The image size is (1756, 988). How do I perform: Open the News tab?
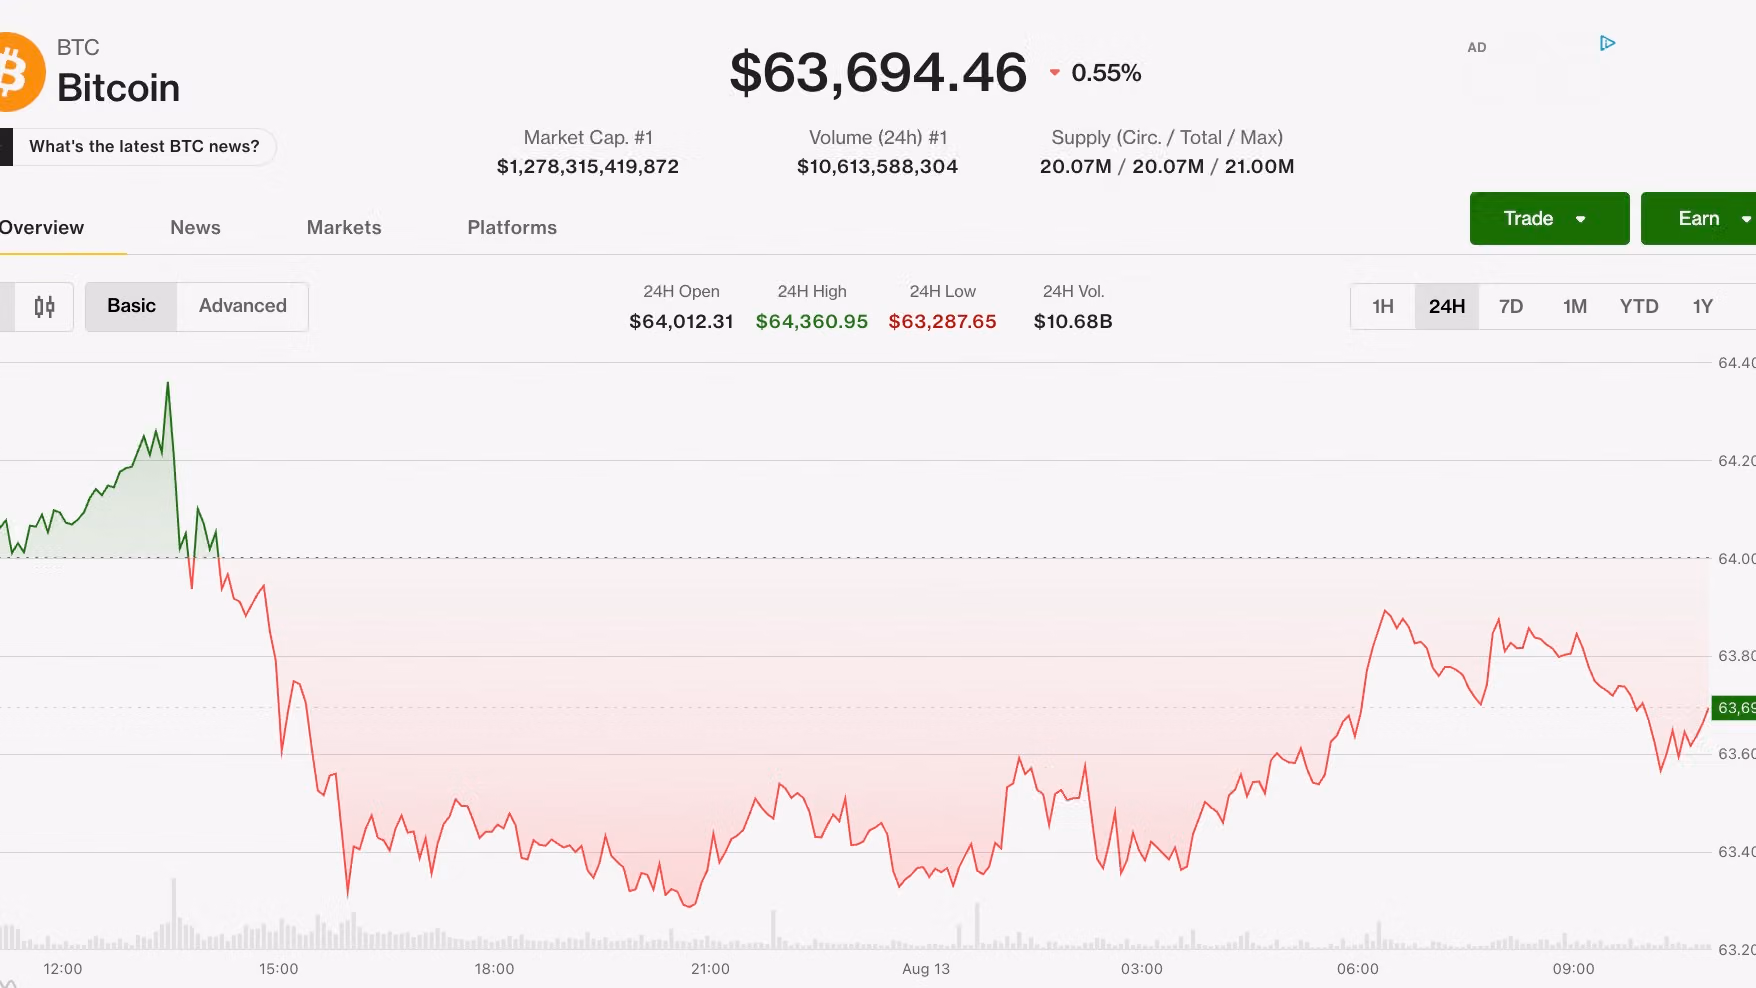tap(195, 227)
